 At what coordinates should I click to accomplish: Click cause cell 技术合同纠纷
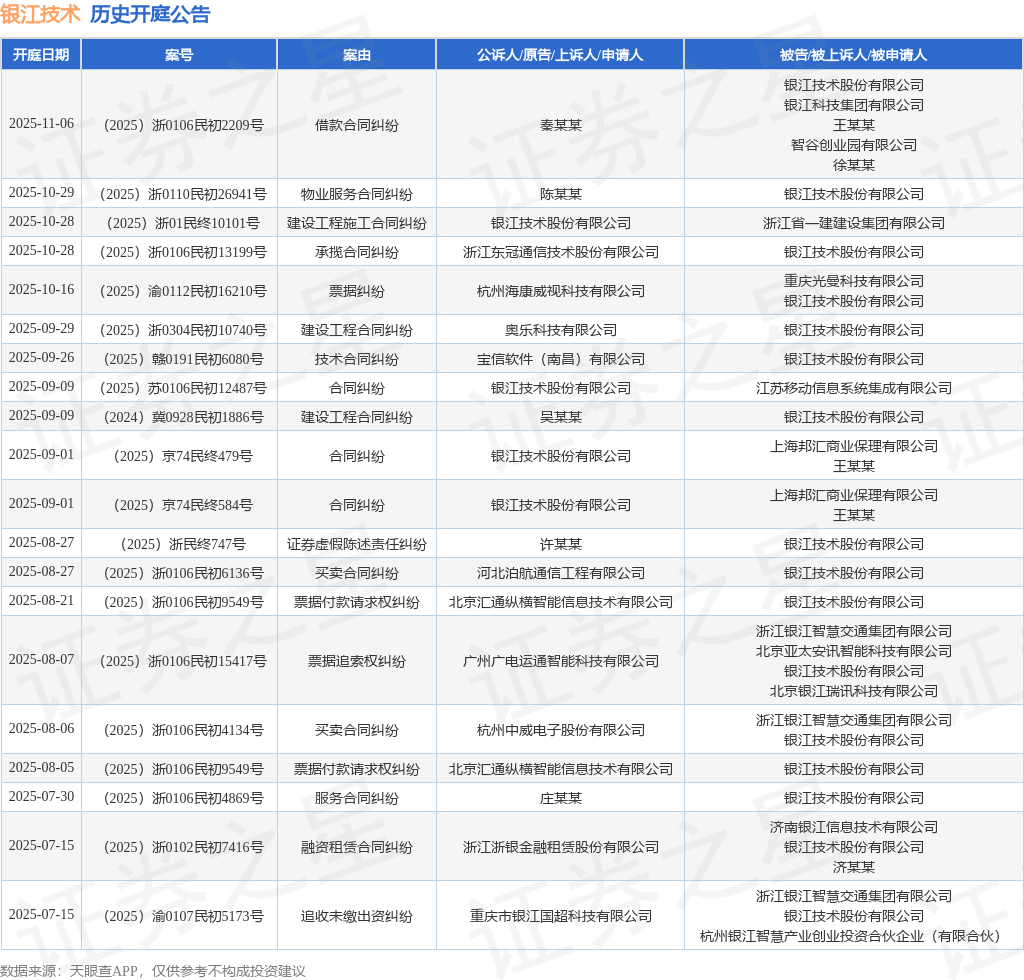tap(357, 359)
